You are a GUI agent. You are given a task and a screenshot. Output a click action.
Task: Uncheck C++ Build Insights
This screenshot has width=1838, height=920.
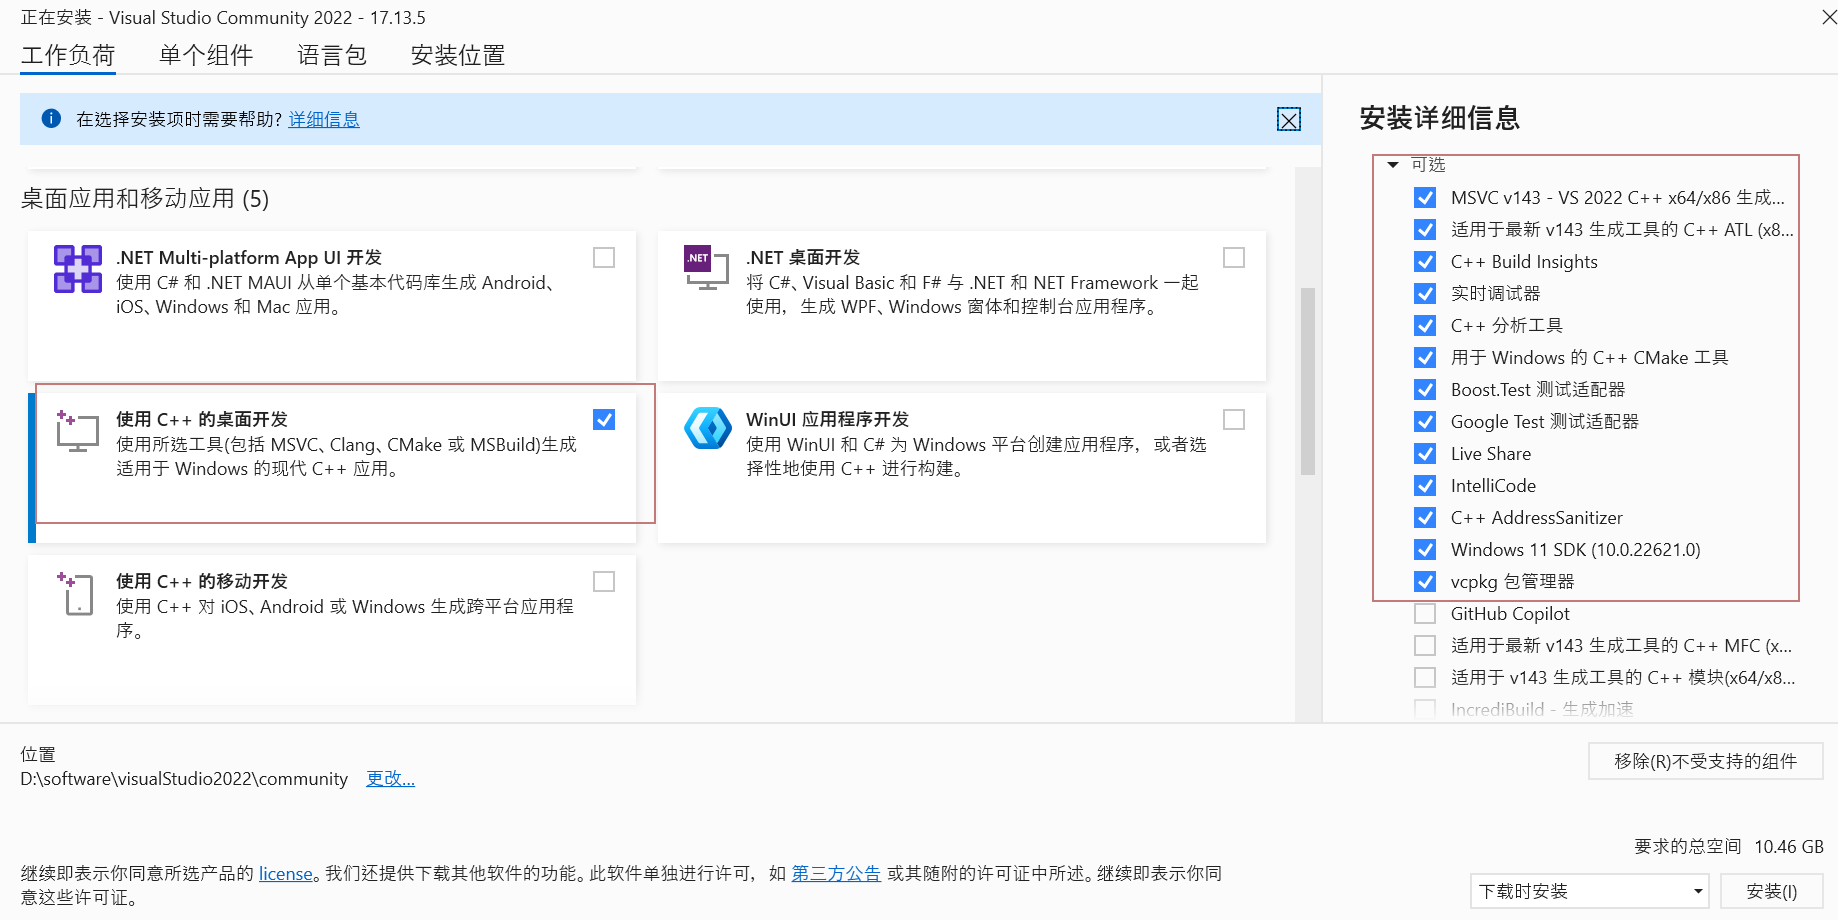[x=1425, y=262]
